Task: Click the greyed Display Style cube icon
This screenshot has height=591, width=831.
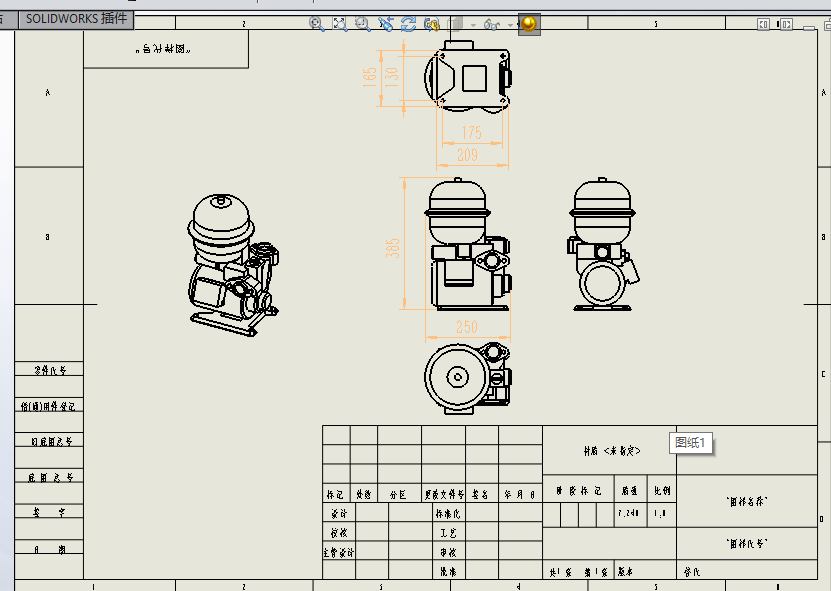Action: coord(455,24)
